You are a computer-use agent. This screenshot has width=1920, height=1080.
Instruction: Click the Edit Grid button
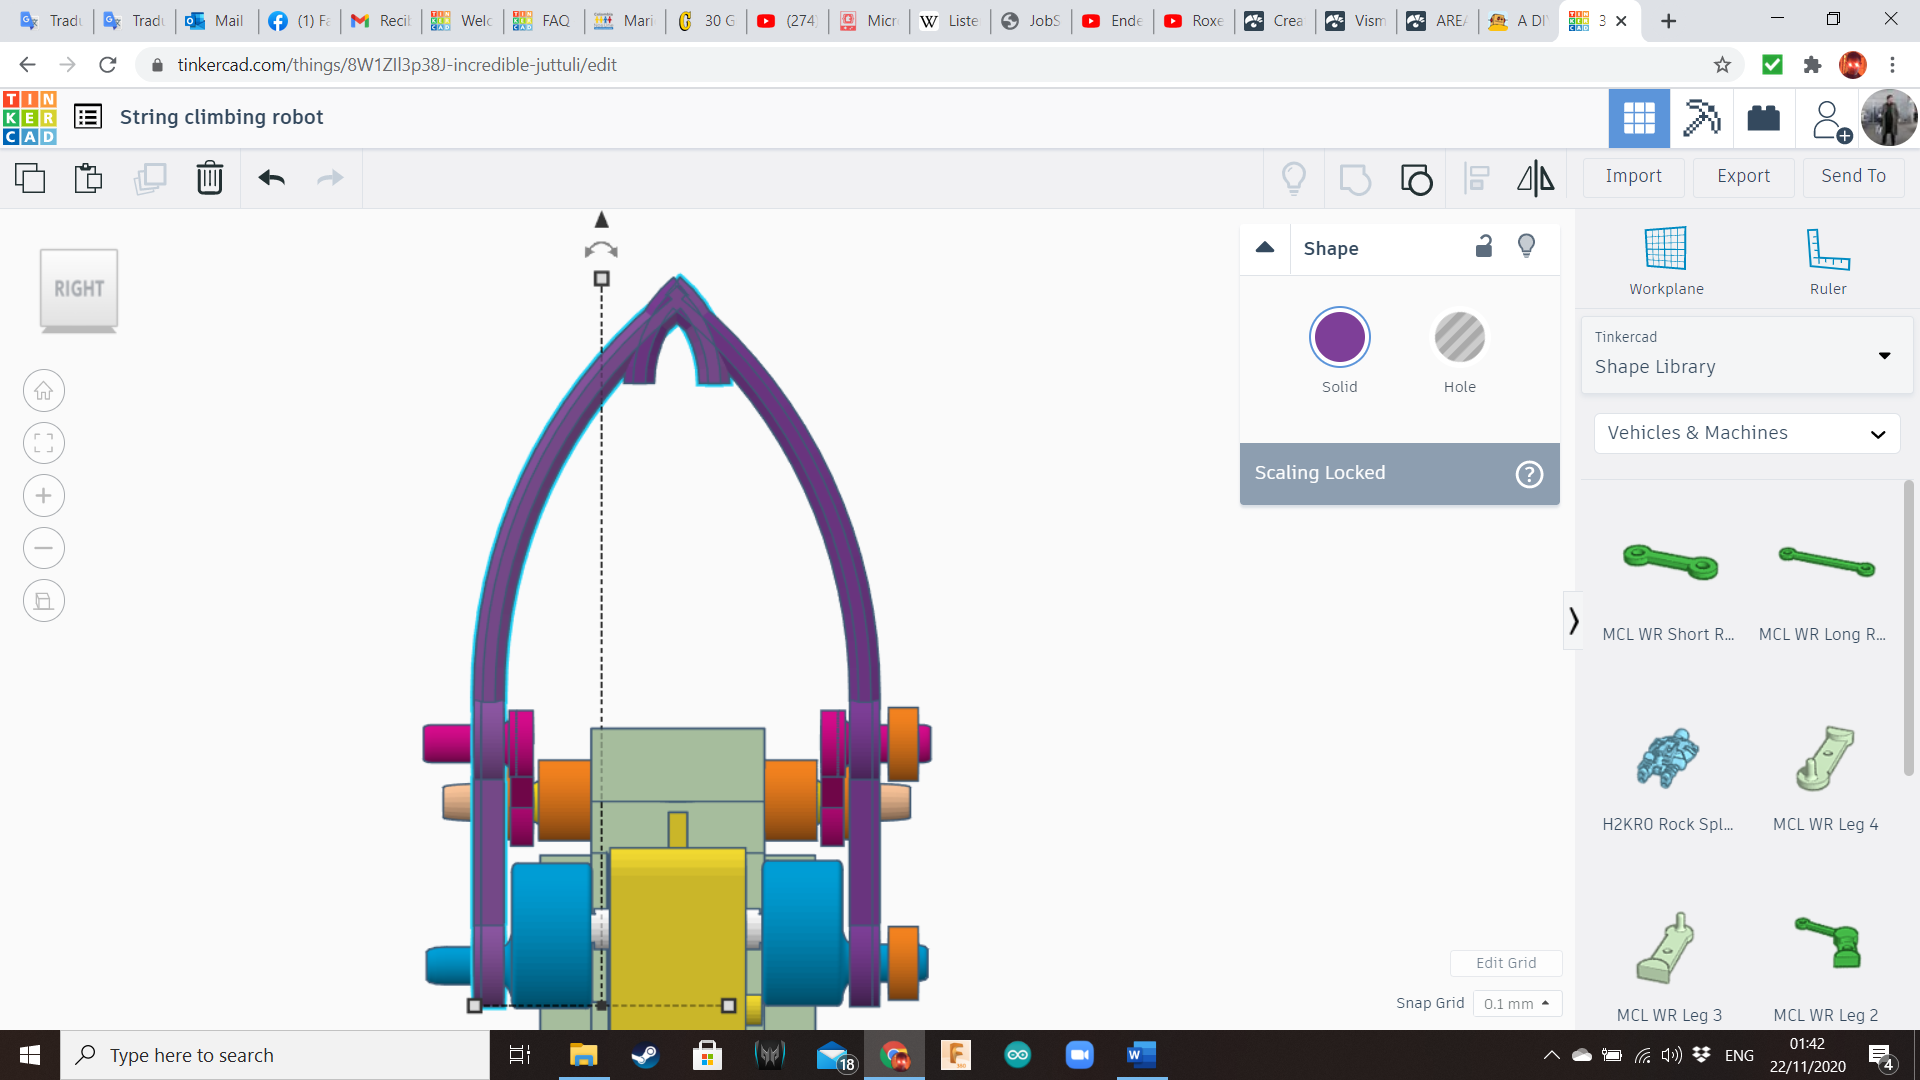click(x=1506, y=962)
